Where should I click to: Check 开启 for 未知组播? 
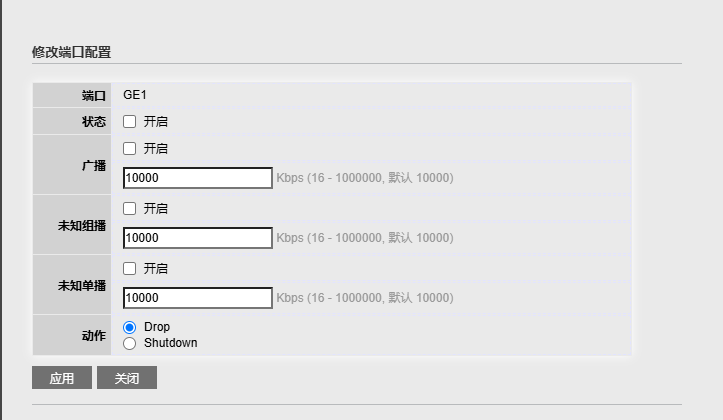click(x=130, y=208)
